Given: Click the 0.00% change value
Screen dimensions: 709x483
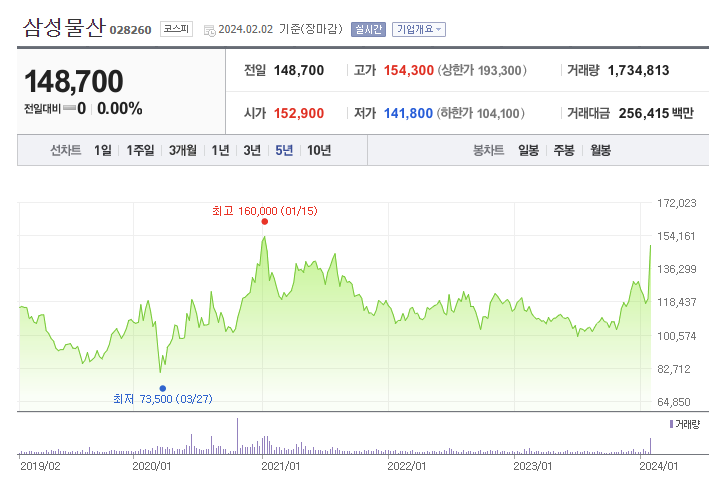Looking at the screenshot, I should tap(120, 109).
